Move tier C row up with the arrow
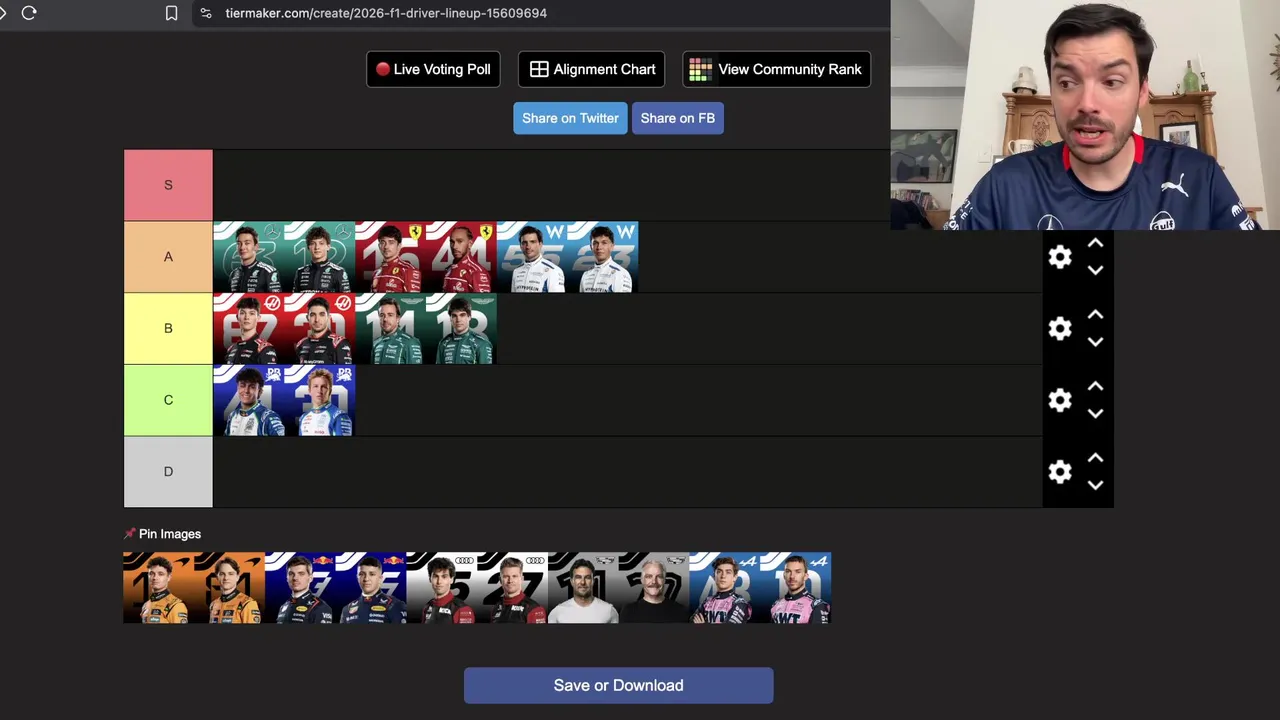 (x=1095, y=386)
